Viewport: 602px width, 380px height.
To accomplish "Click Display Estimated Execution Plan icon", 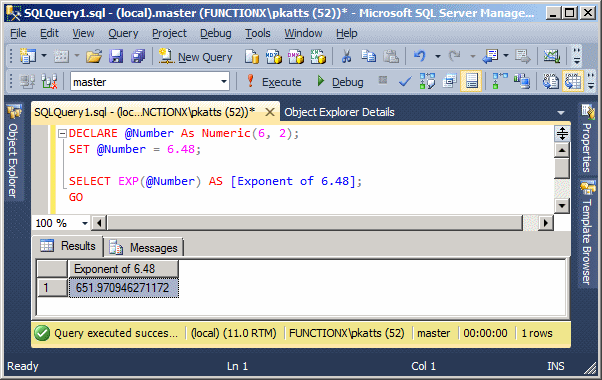I will coord(427,81).
